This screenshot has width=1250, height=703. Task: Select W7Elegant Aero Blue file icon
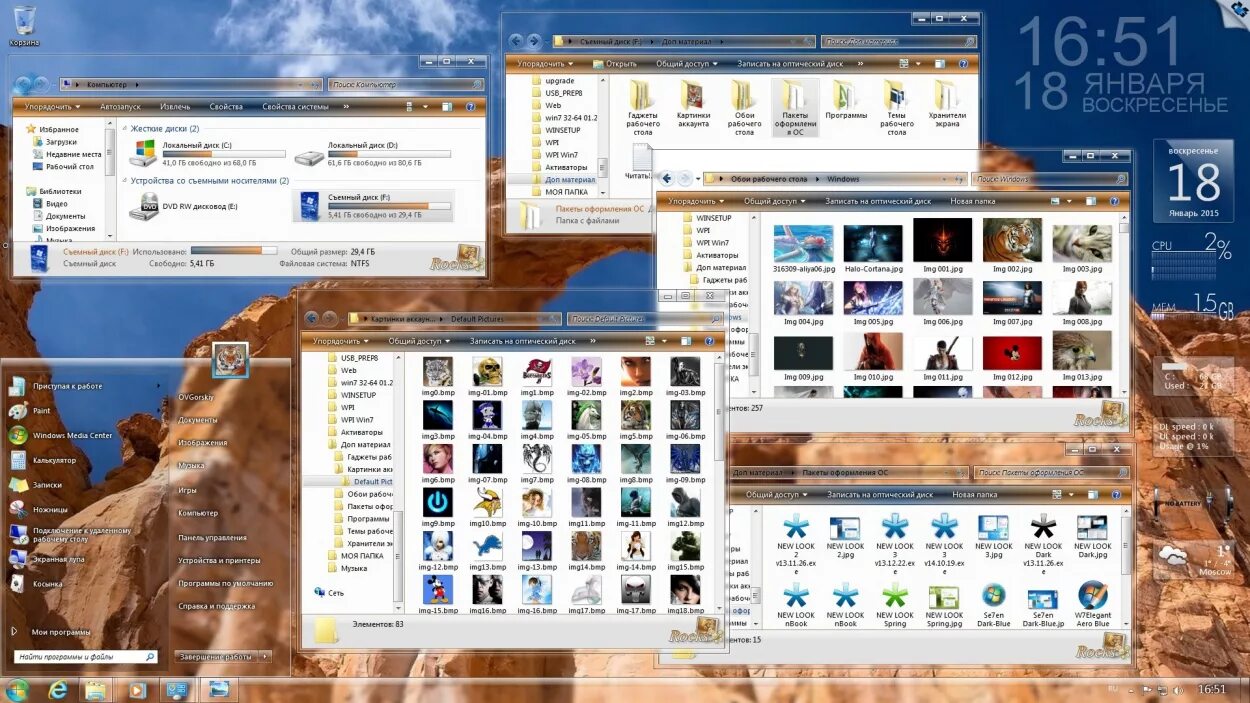pyautogui.click(x=1092, y=604)
